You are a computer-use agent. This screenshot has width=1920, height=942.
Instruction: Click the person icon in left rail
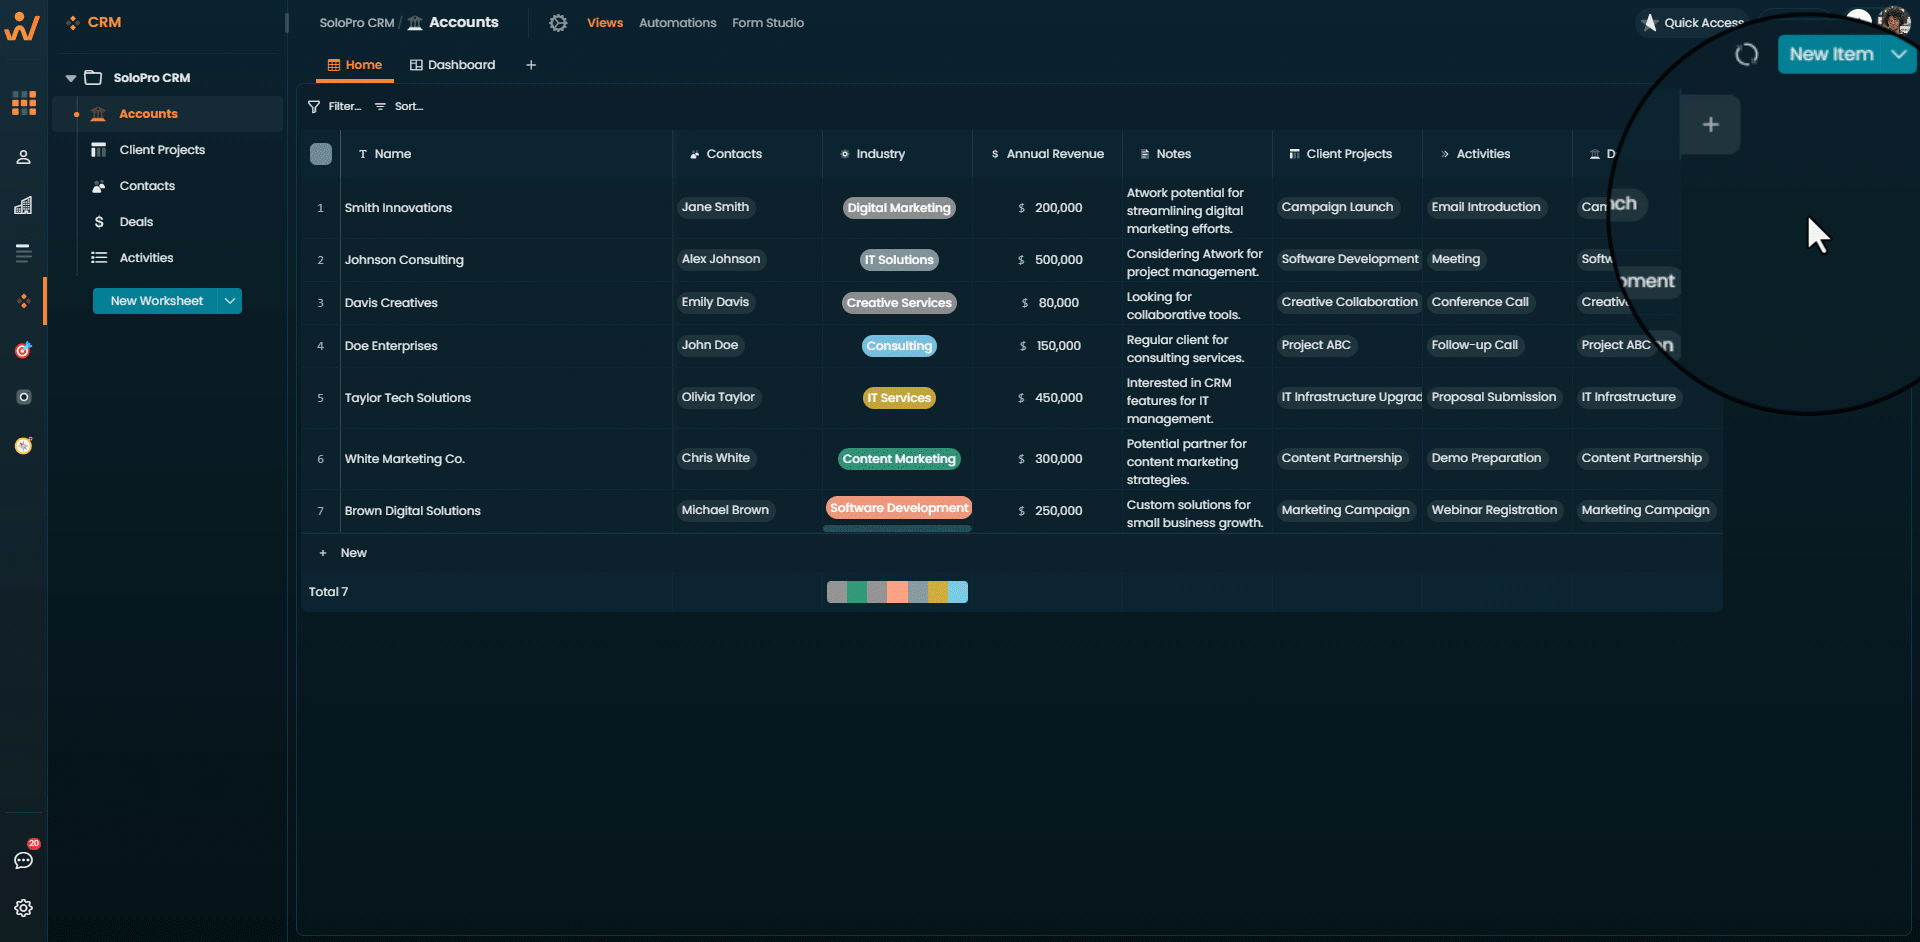point(24,157)
